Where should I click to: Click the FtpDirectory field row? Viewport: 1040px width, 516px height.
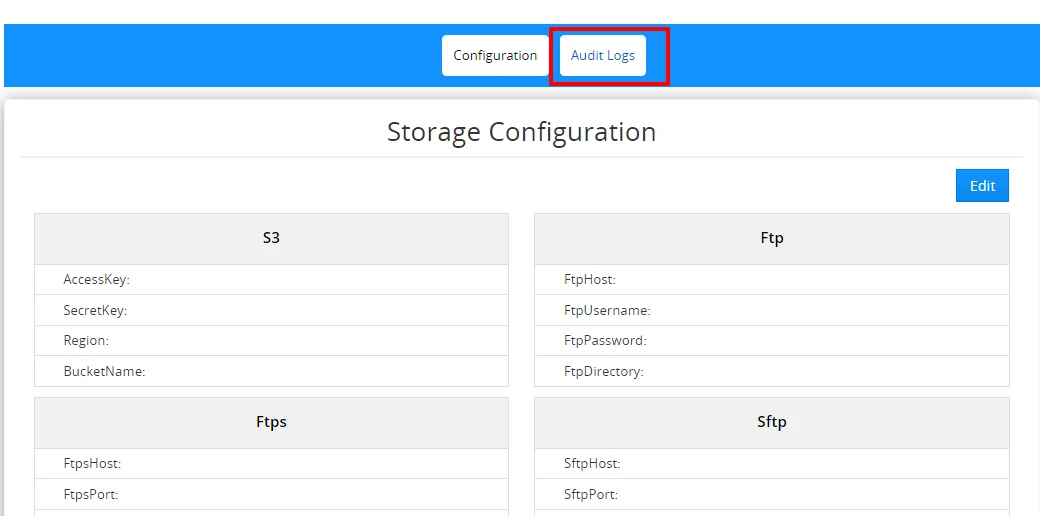pyautogui.click(x=771, y=372)
